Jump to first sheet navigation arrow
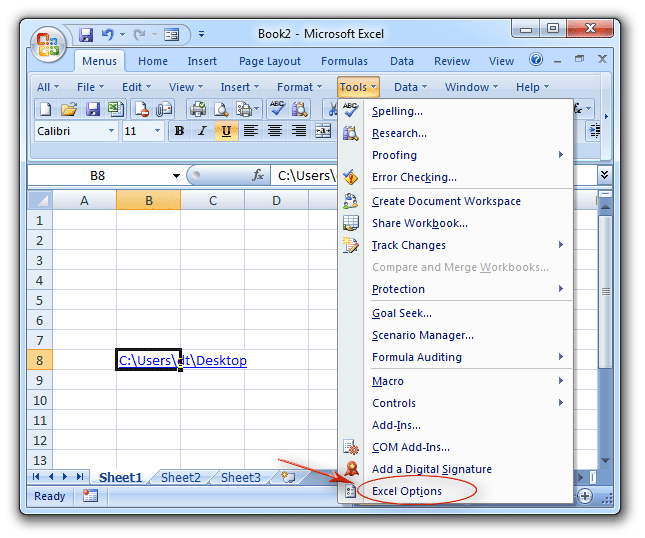This screenshot has height=538, width=645. [36, 477]
